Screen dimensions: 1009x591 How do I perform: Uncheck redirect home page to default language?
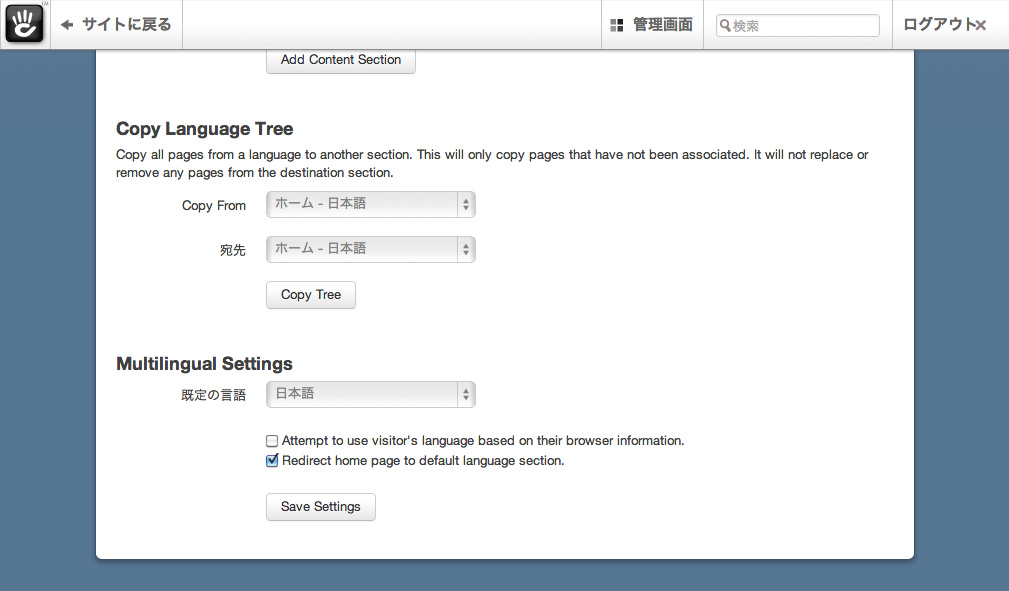[272, 461]
